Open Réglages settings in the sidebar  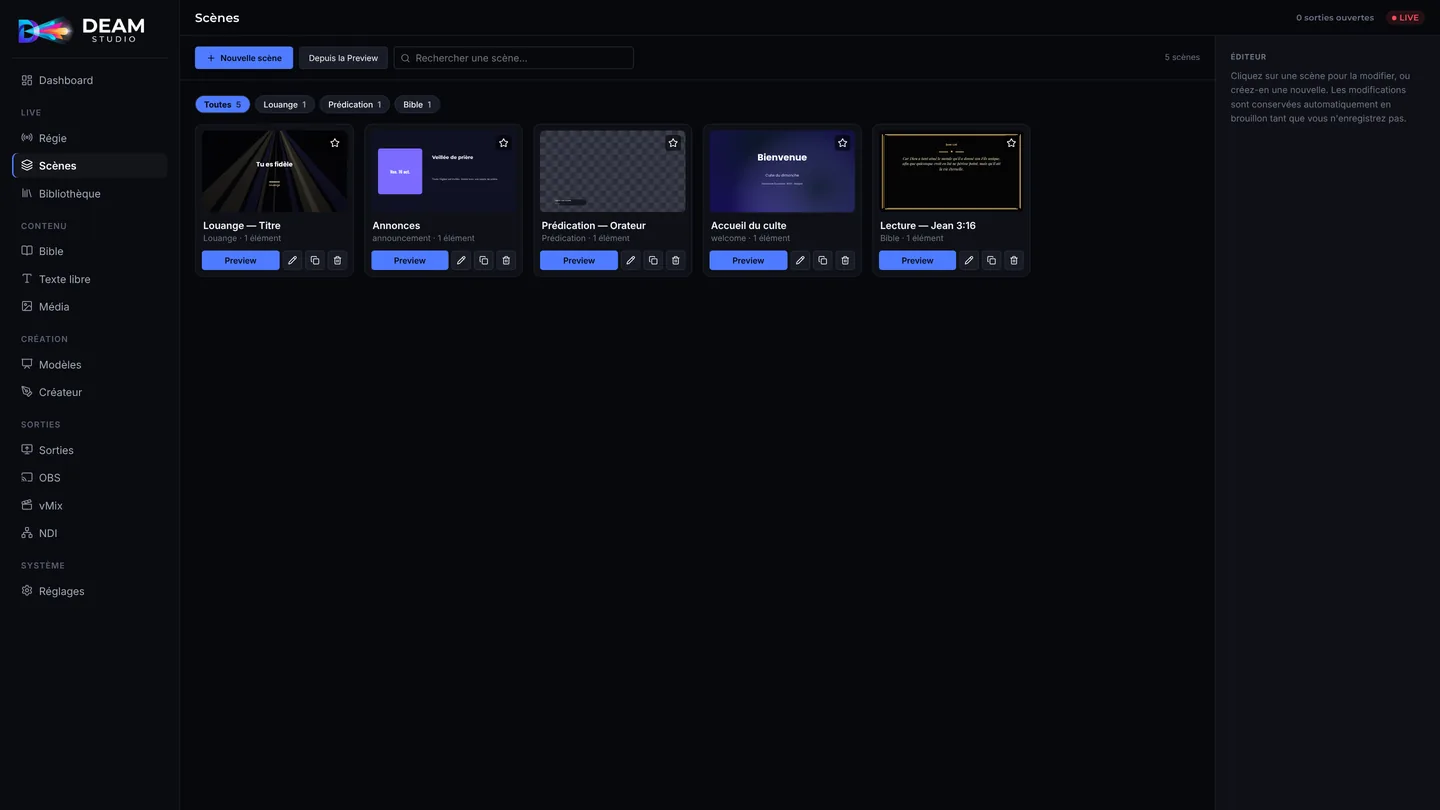click(90, 591)
